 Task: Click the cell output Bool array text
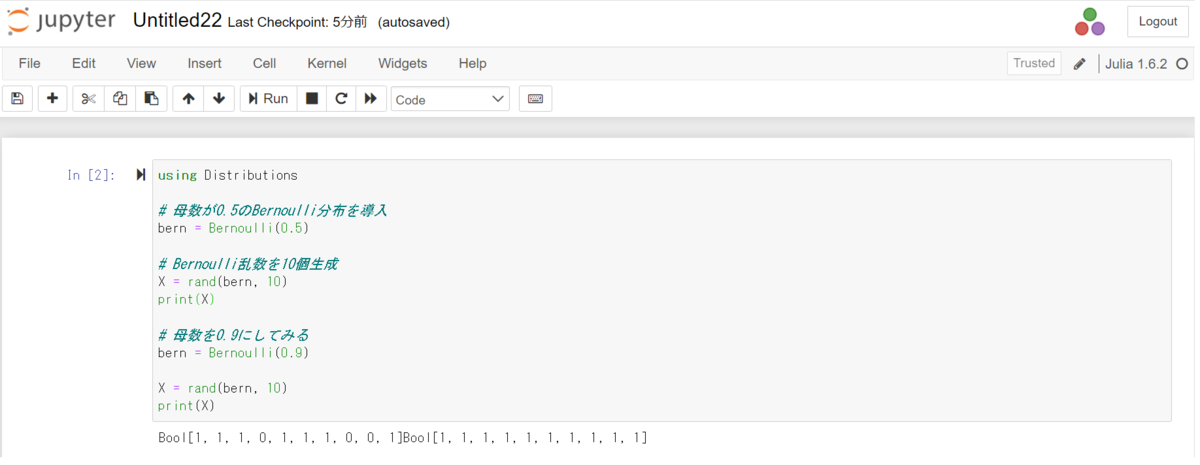[x=403, y=438]
